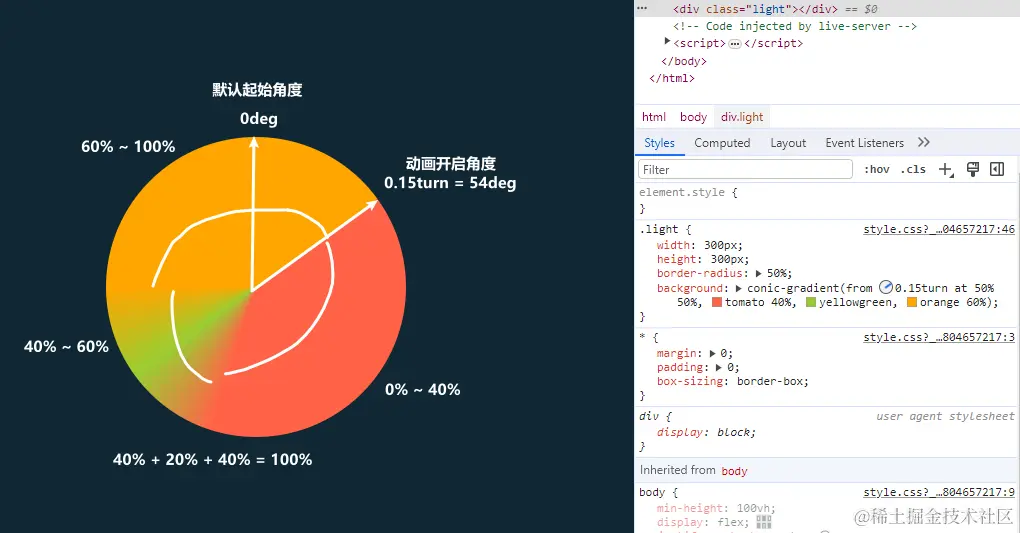Click the '0% ~ 40%' label in the page
Image resolution: width=1020 pixels, height=533 pixels.
(423, 389)
